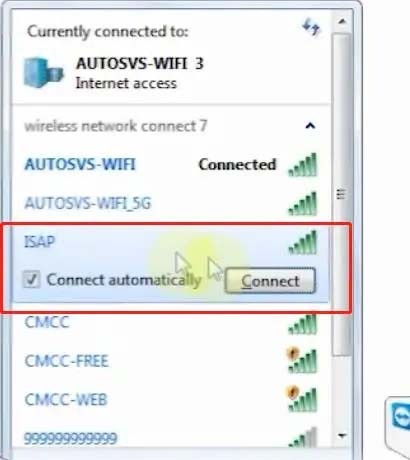410x460 pixels.
Task: Select the connected AUTOSVS-WIFI network
Action: coord(170,165)
